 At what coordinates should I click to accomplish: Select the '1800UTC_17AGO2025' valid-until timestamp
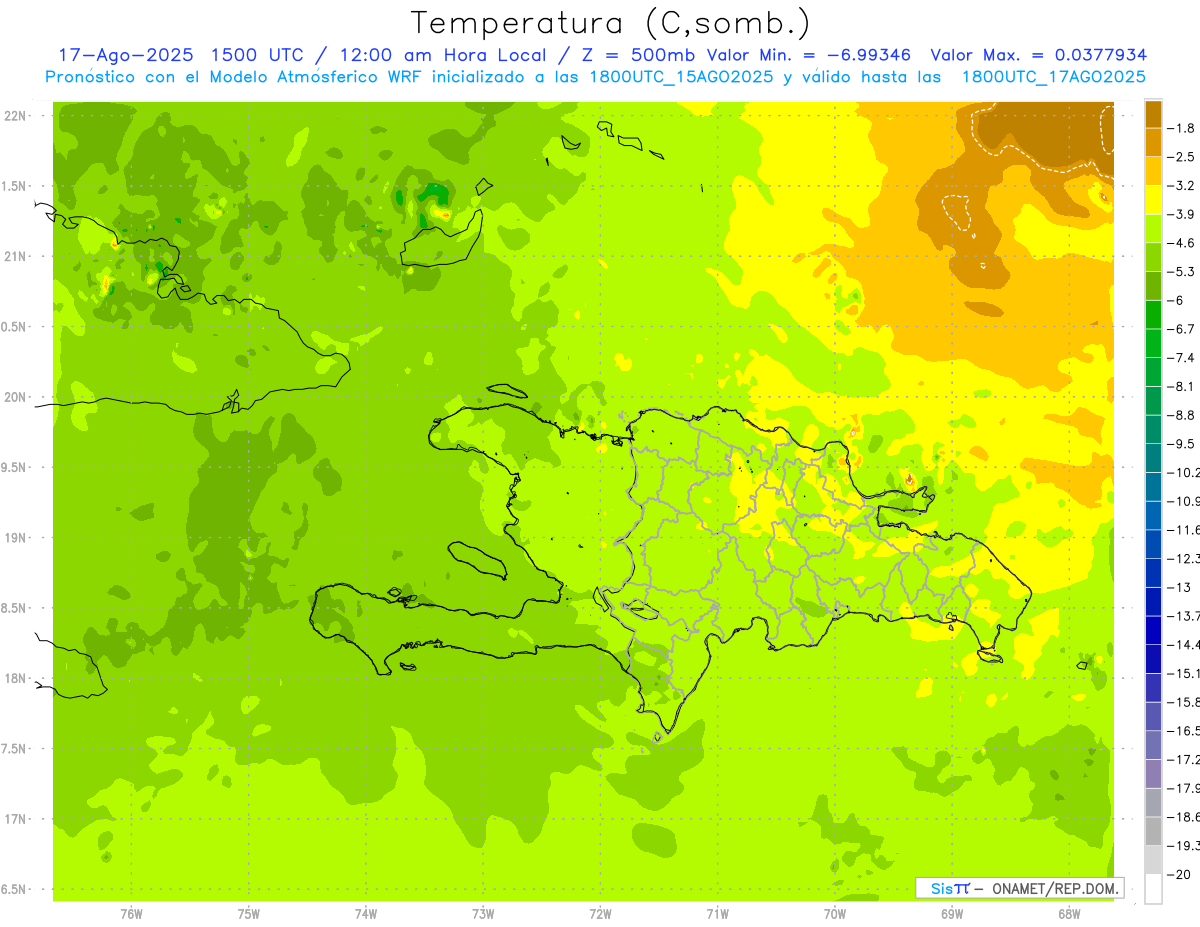pos(1053,77)
